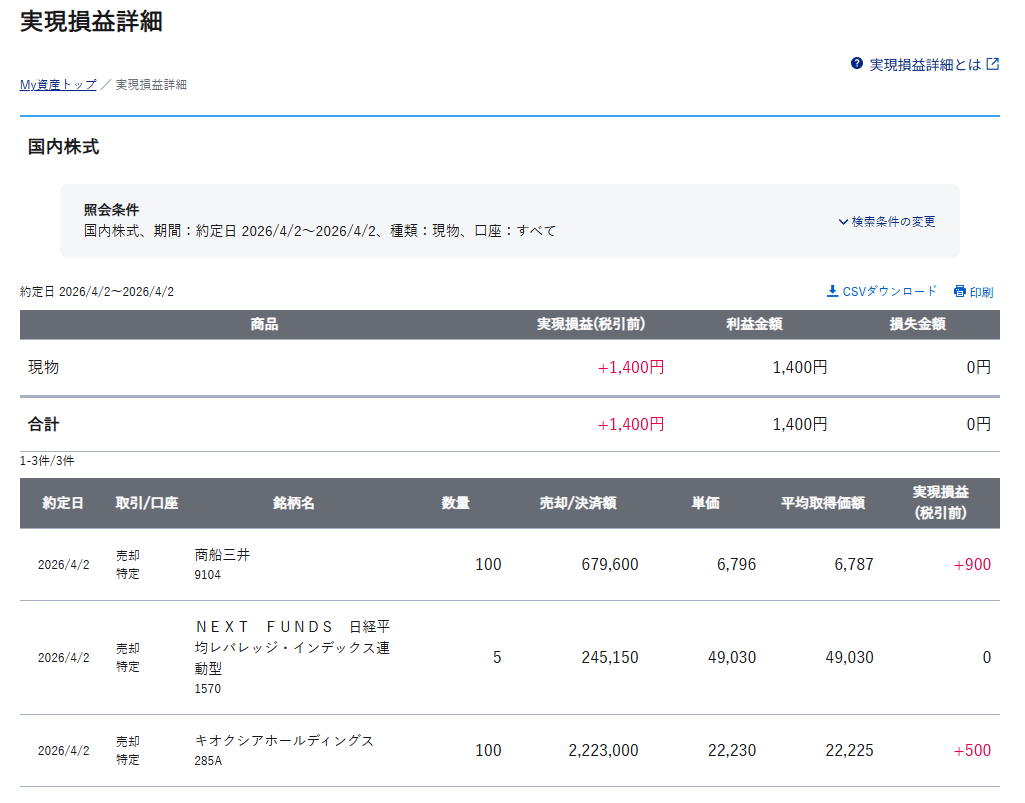Click the help question mark icon

tap(857, 64)
